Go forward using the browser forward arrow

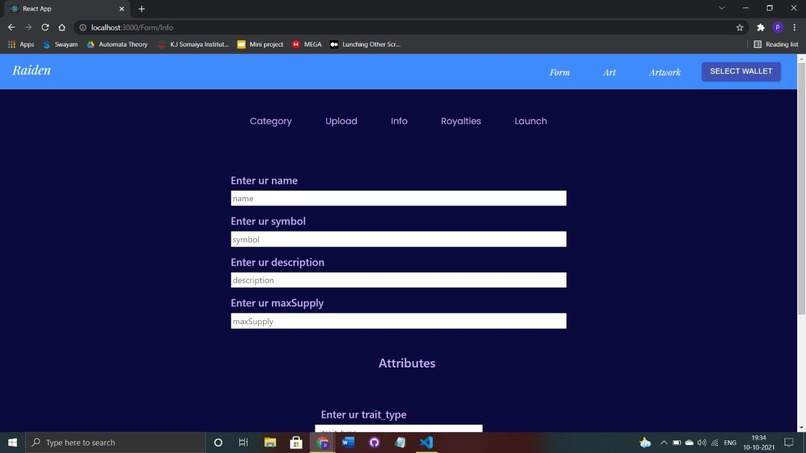click(x=28, y=27)
